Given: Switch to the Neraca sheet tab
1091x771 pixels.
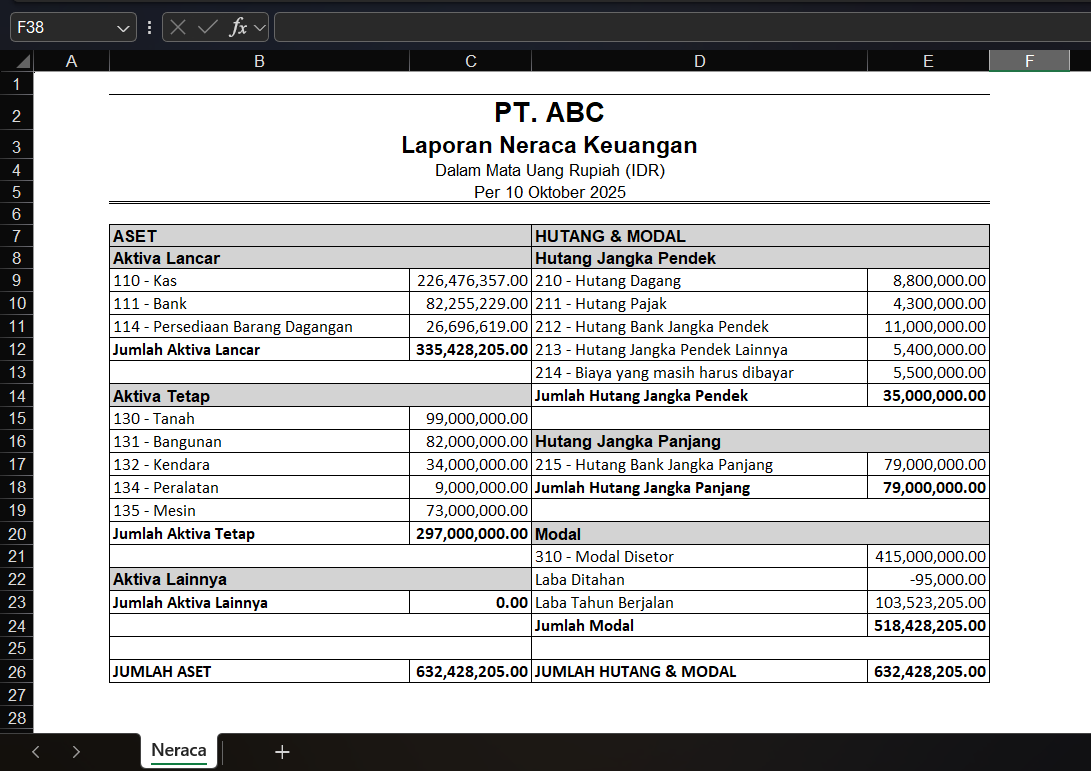Looking at the screenshot, I should [178, 751].
